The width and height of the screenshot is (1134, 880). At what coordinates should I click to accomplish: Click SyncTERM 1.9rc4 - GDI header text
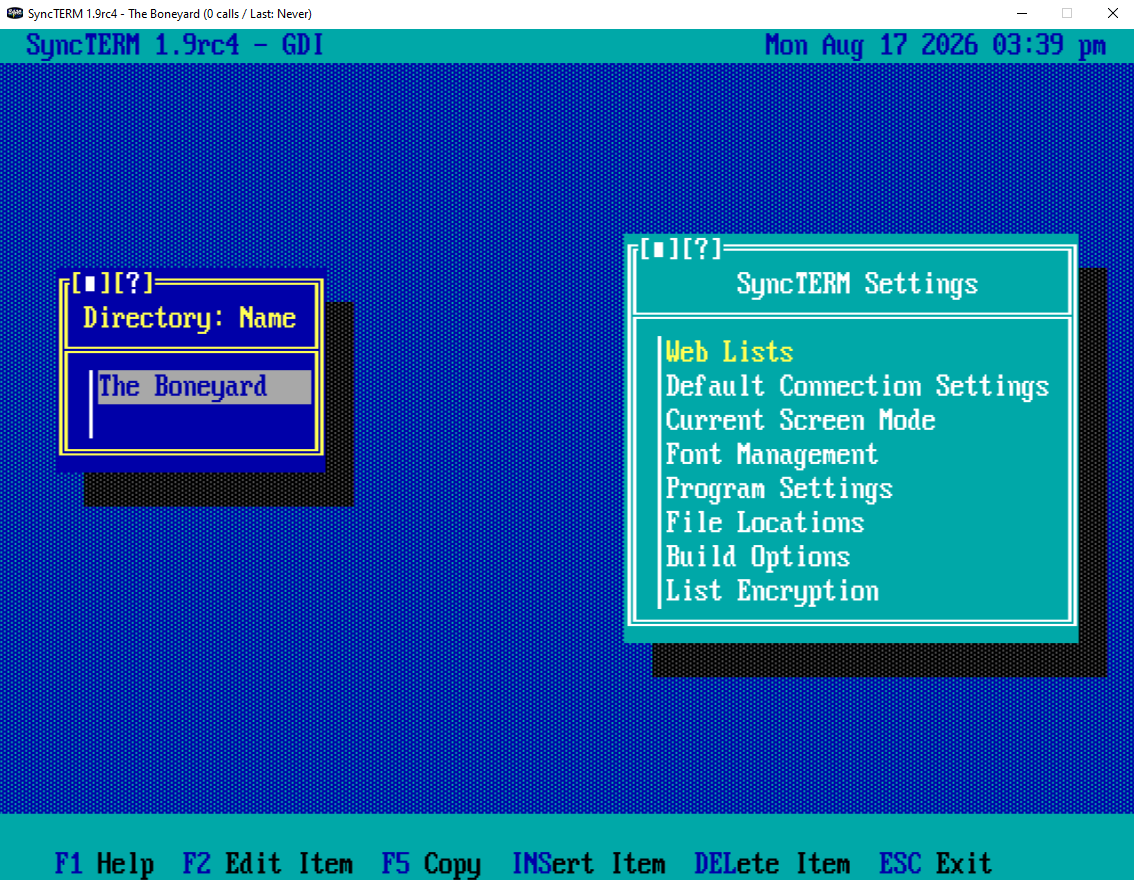tap(174, 46)
